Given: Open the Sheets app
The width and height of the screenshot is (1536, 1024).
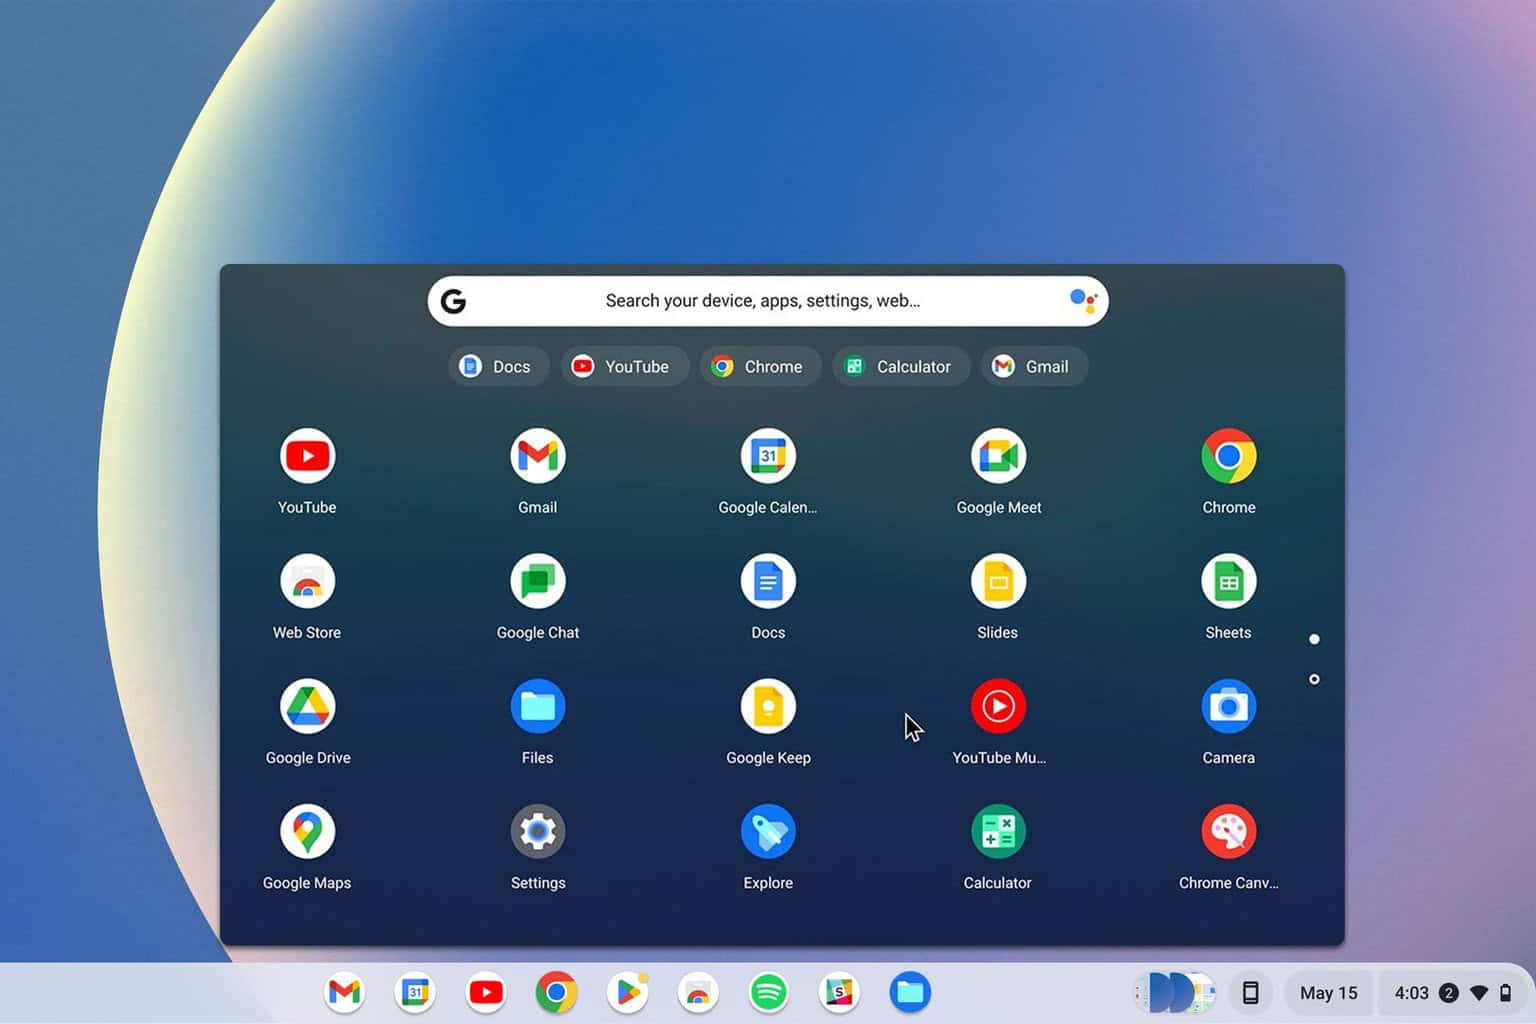Looking at the screenshot, I should [1228, 581].
